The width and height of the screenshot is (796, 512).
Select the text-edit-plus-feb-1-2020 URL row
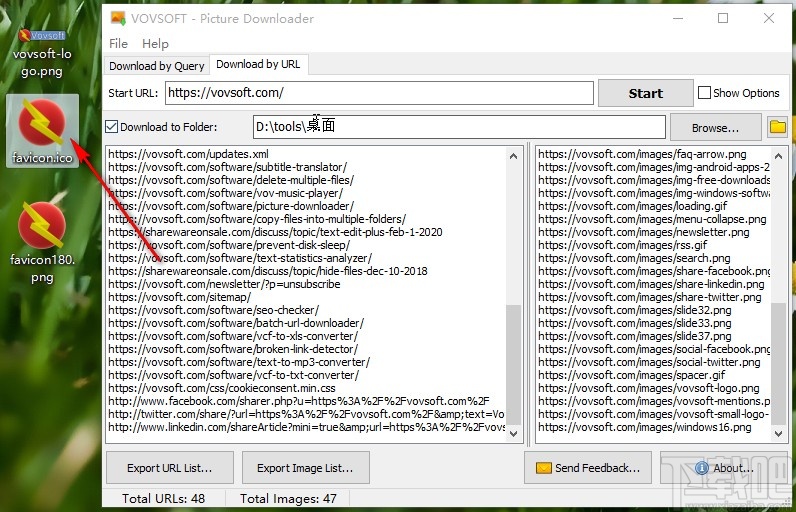(x=306, y=232)
